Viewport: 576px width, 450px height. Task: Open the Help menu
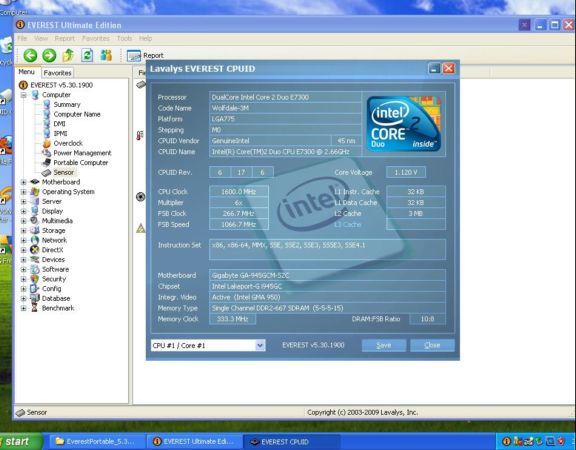[x=145, y=38]
